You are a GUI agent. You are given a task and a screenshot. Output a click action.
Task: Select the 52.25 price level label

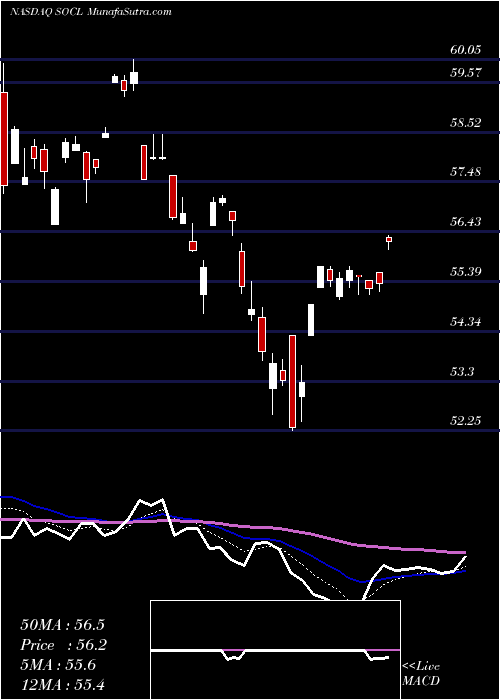pos(466,421)
